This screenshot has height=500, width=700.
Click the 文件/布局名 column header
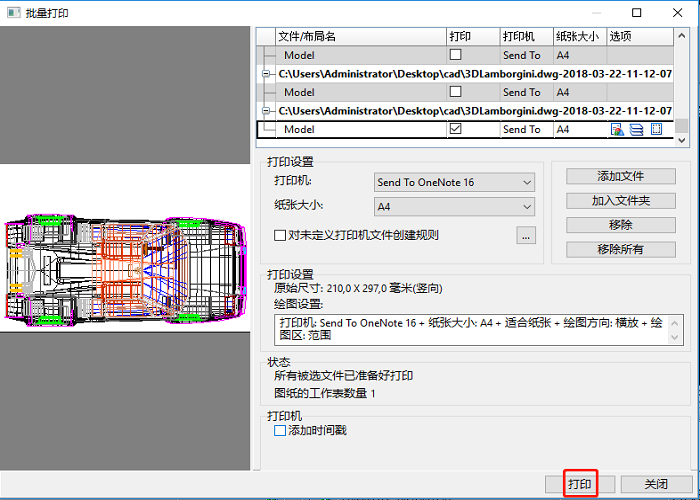(x=361, y=37)
